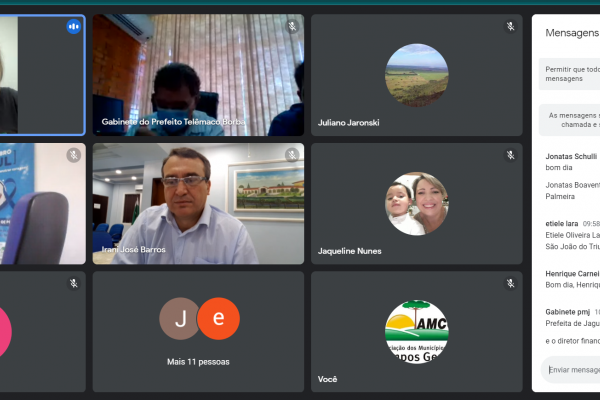Select Irani José Barros video feed
The width and height of the screenshot is (600, 400).
coord(198,204)
